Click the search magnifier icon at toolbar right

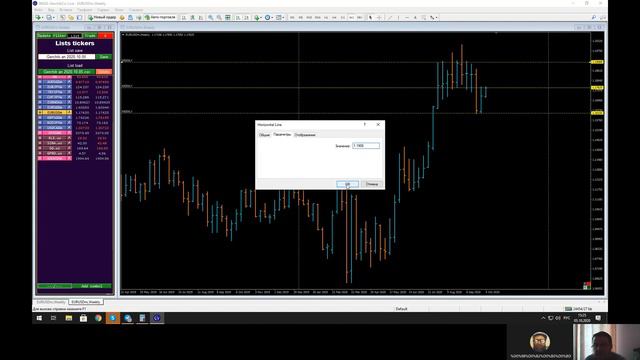594,18
